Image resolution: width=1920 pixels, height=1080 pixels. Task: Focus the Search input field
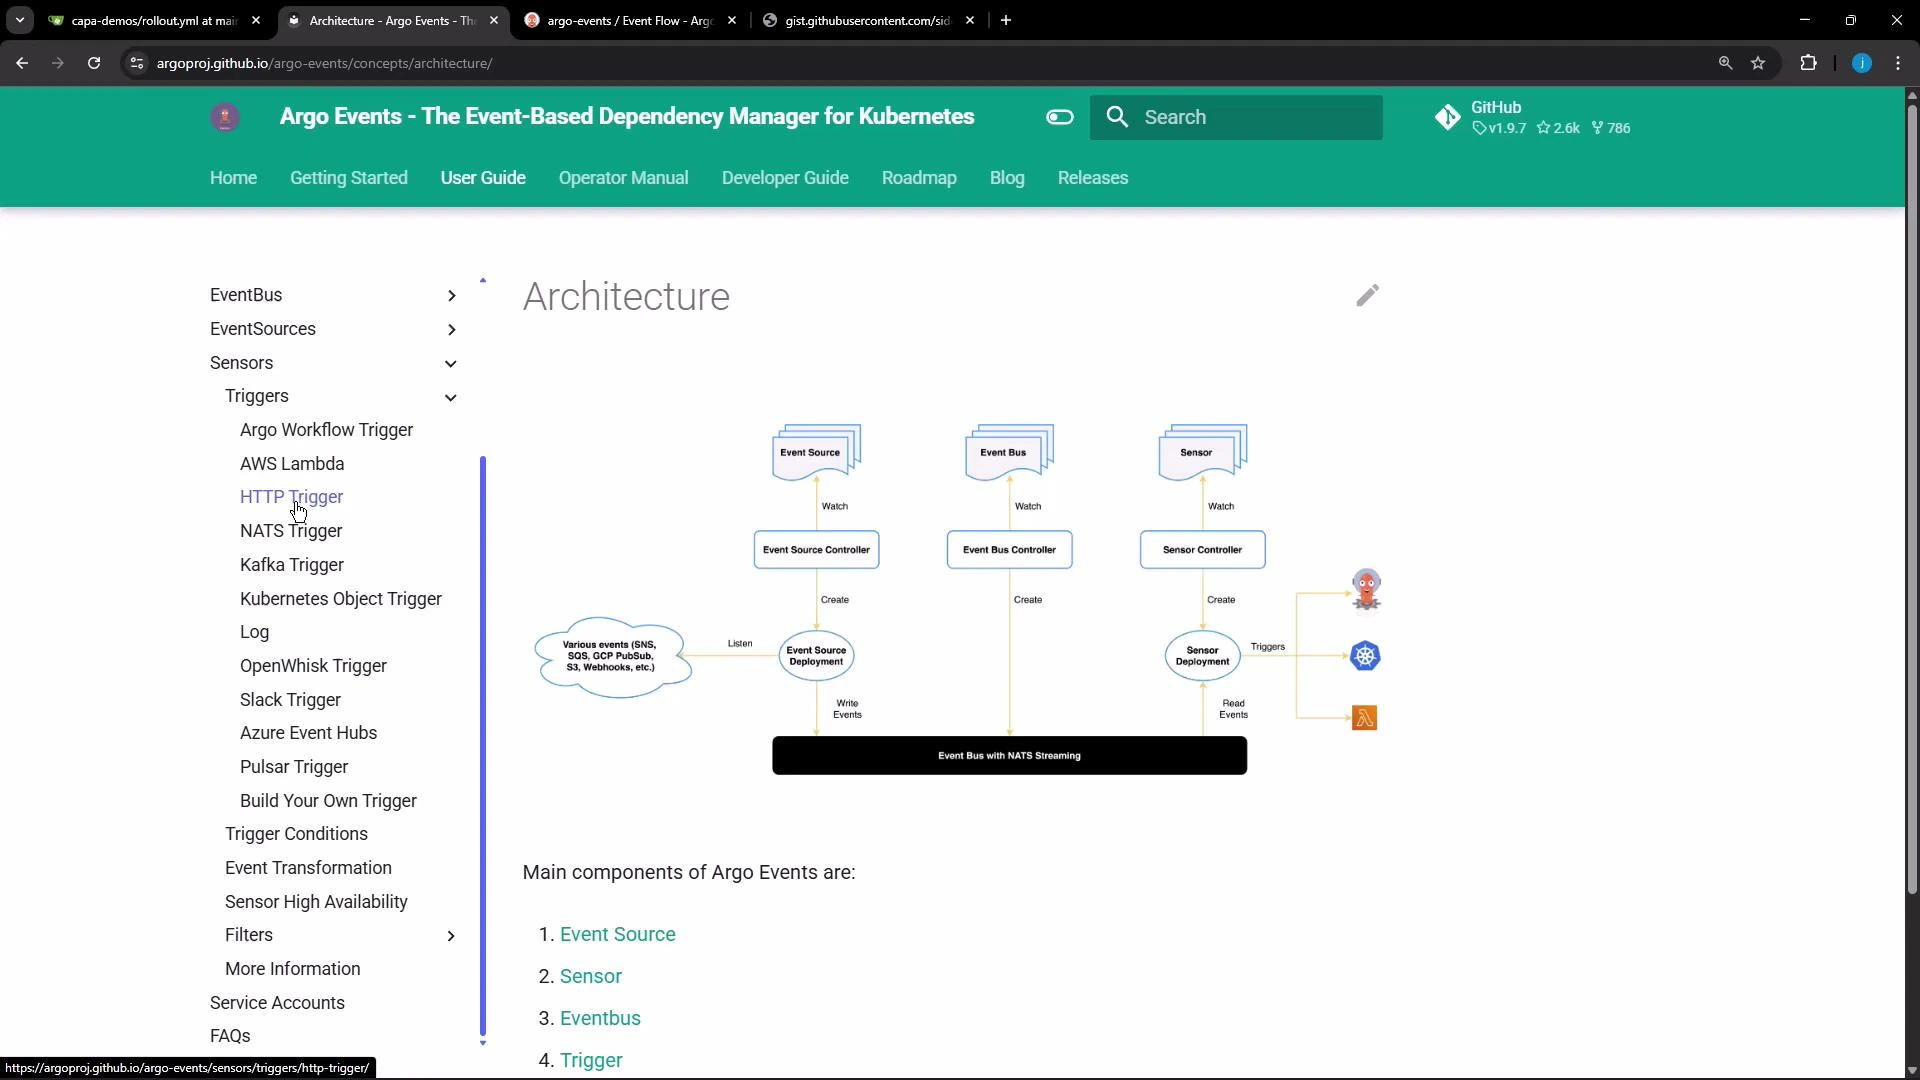click(1236, 117)
